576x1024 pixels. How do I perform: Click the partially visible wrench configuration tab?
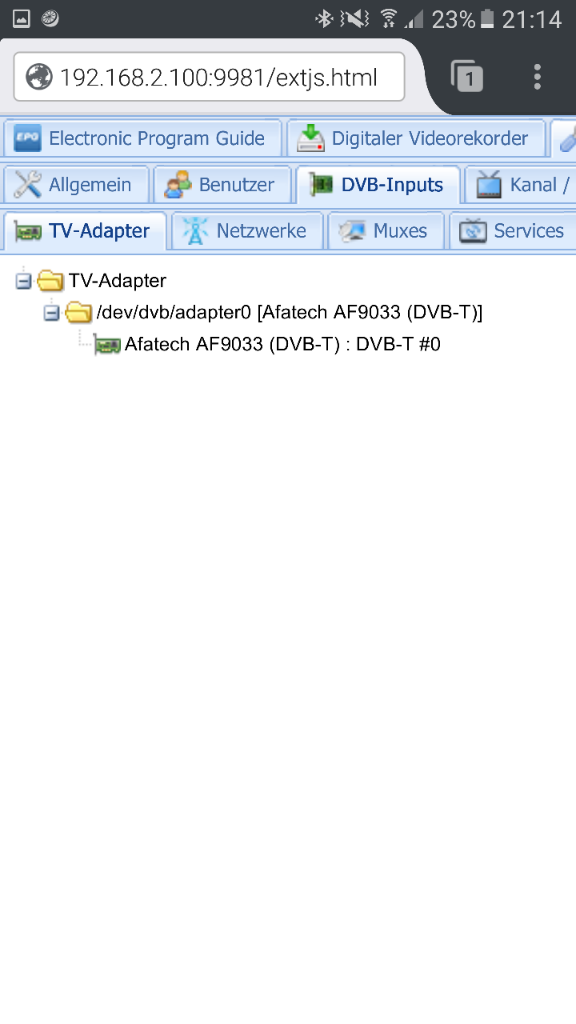point(564,138)
